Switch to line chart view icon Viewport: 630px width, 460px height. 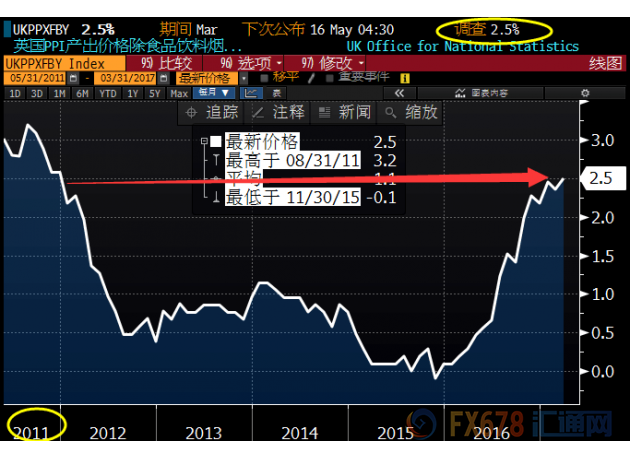pyautogui.click(x=249, y=93)
